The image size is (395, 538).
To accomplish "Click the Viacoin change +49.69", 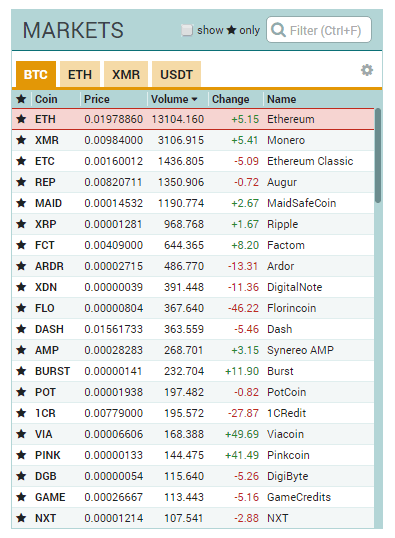I will (242, 434).
